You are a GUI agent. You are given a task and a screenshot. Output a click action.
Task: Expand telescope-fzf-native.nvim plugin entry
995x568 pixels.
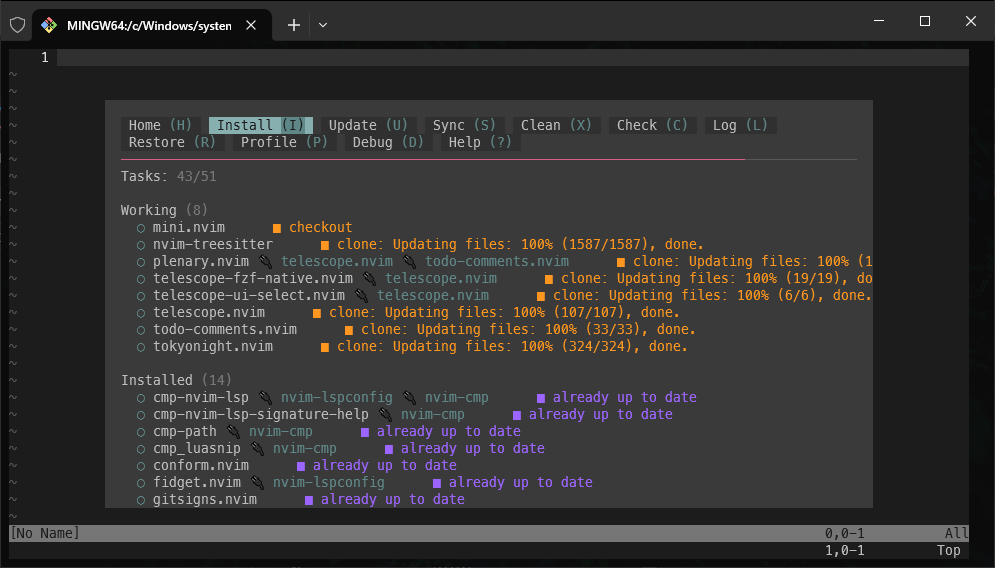pyautogui.click(x=253, y=279)
